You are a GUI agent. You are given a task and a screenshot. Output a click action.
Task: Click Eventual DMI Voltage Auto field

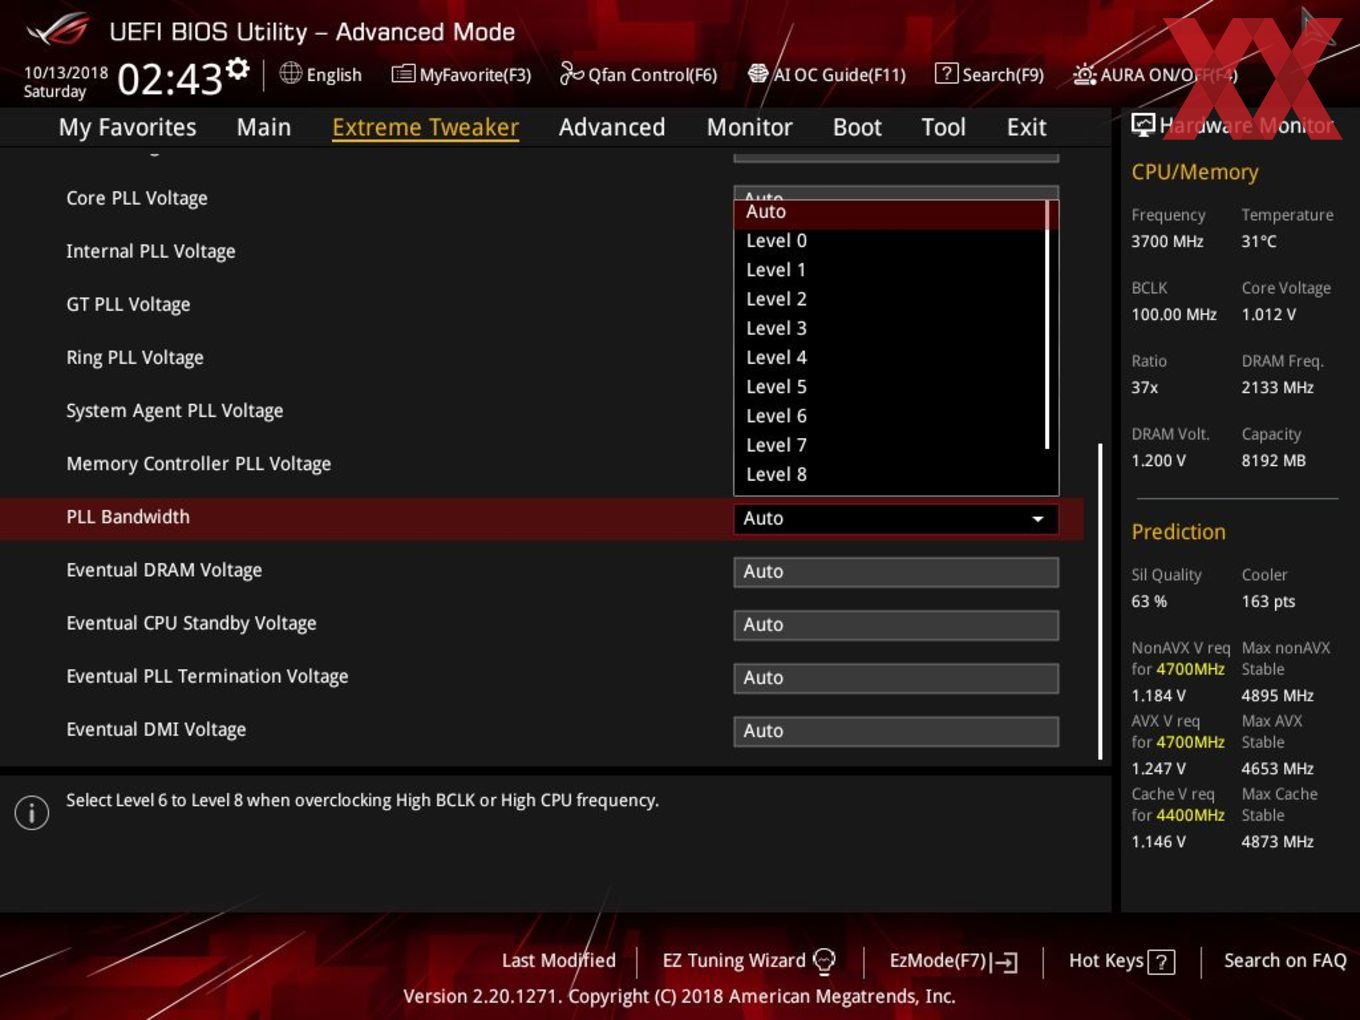pos(896,731)
